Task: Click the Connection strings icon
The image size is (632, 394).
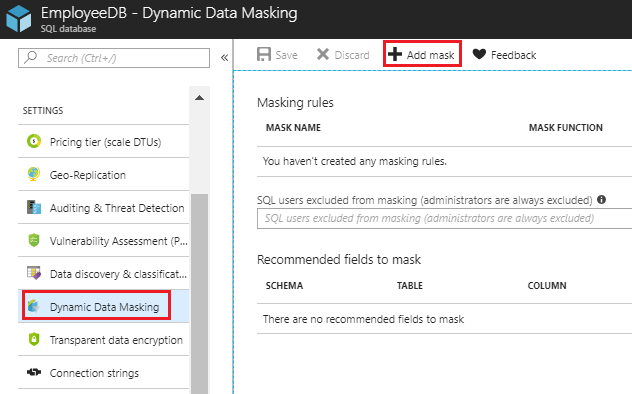Action: 34,372
